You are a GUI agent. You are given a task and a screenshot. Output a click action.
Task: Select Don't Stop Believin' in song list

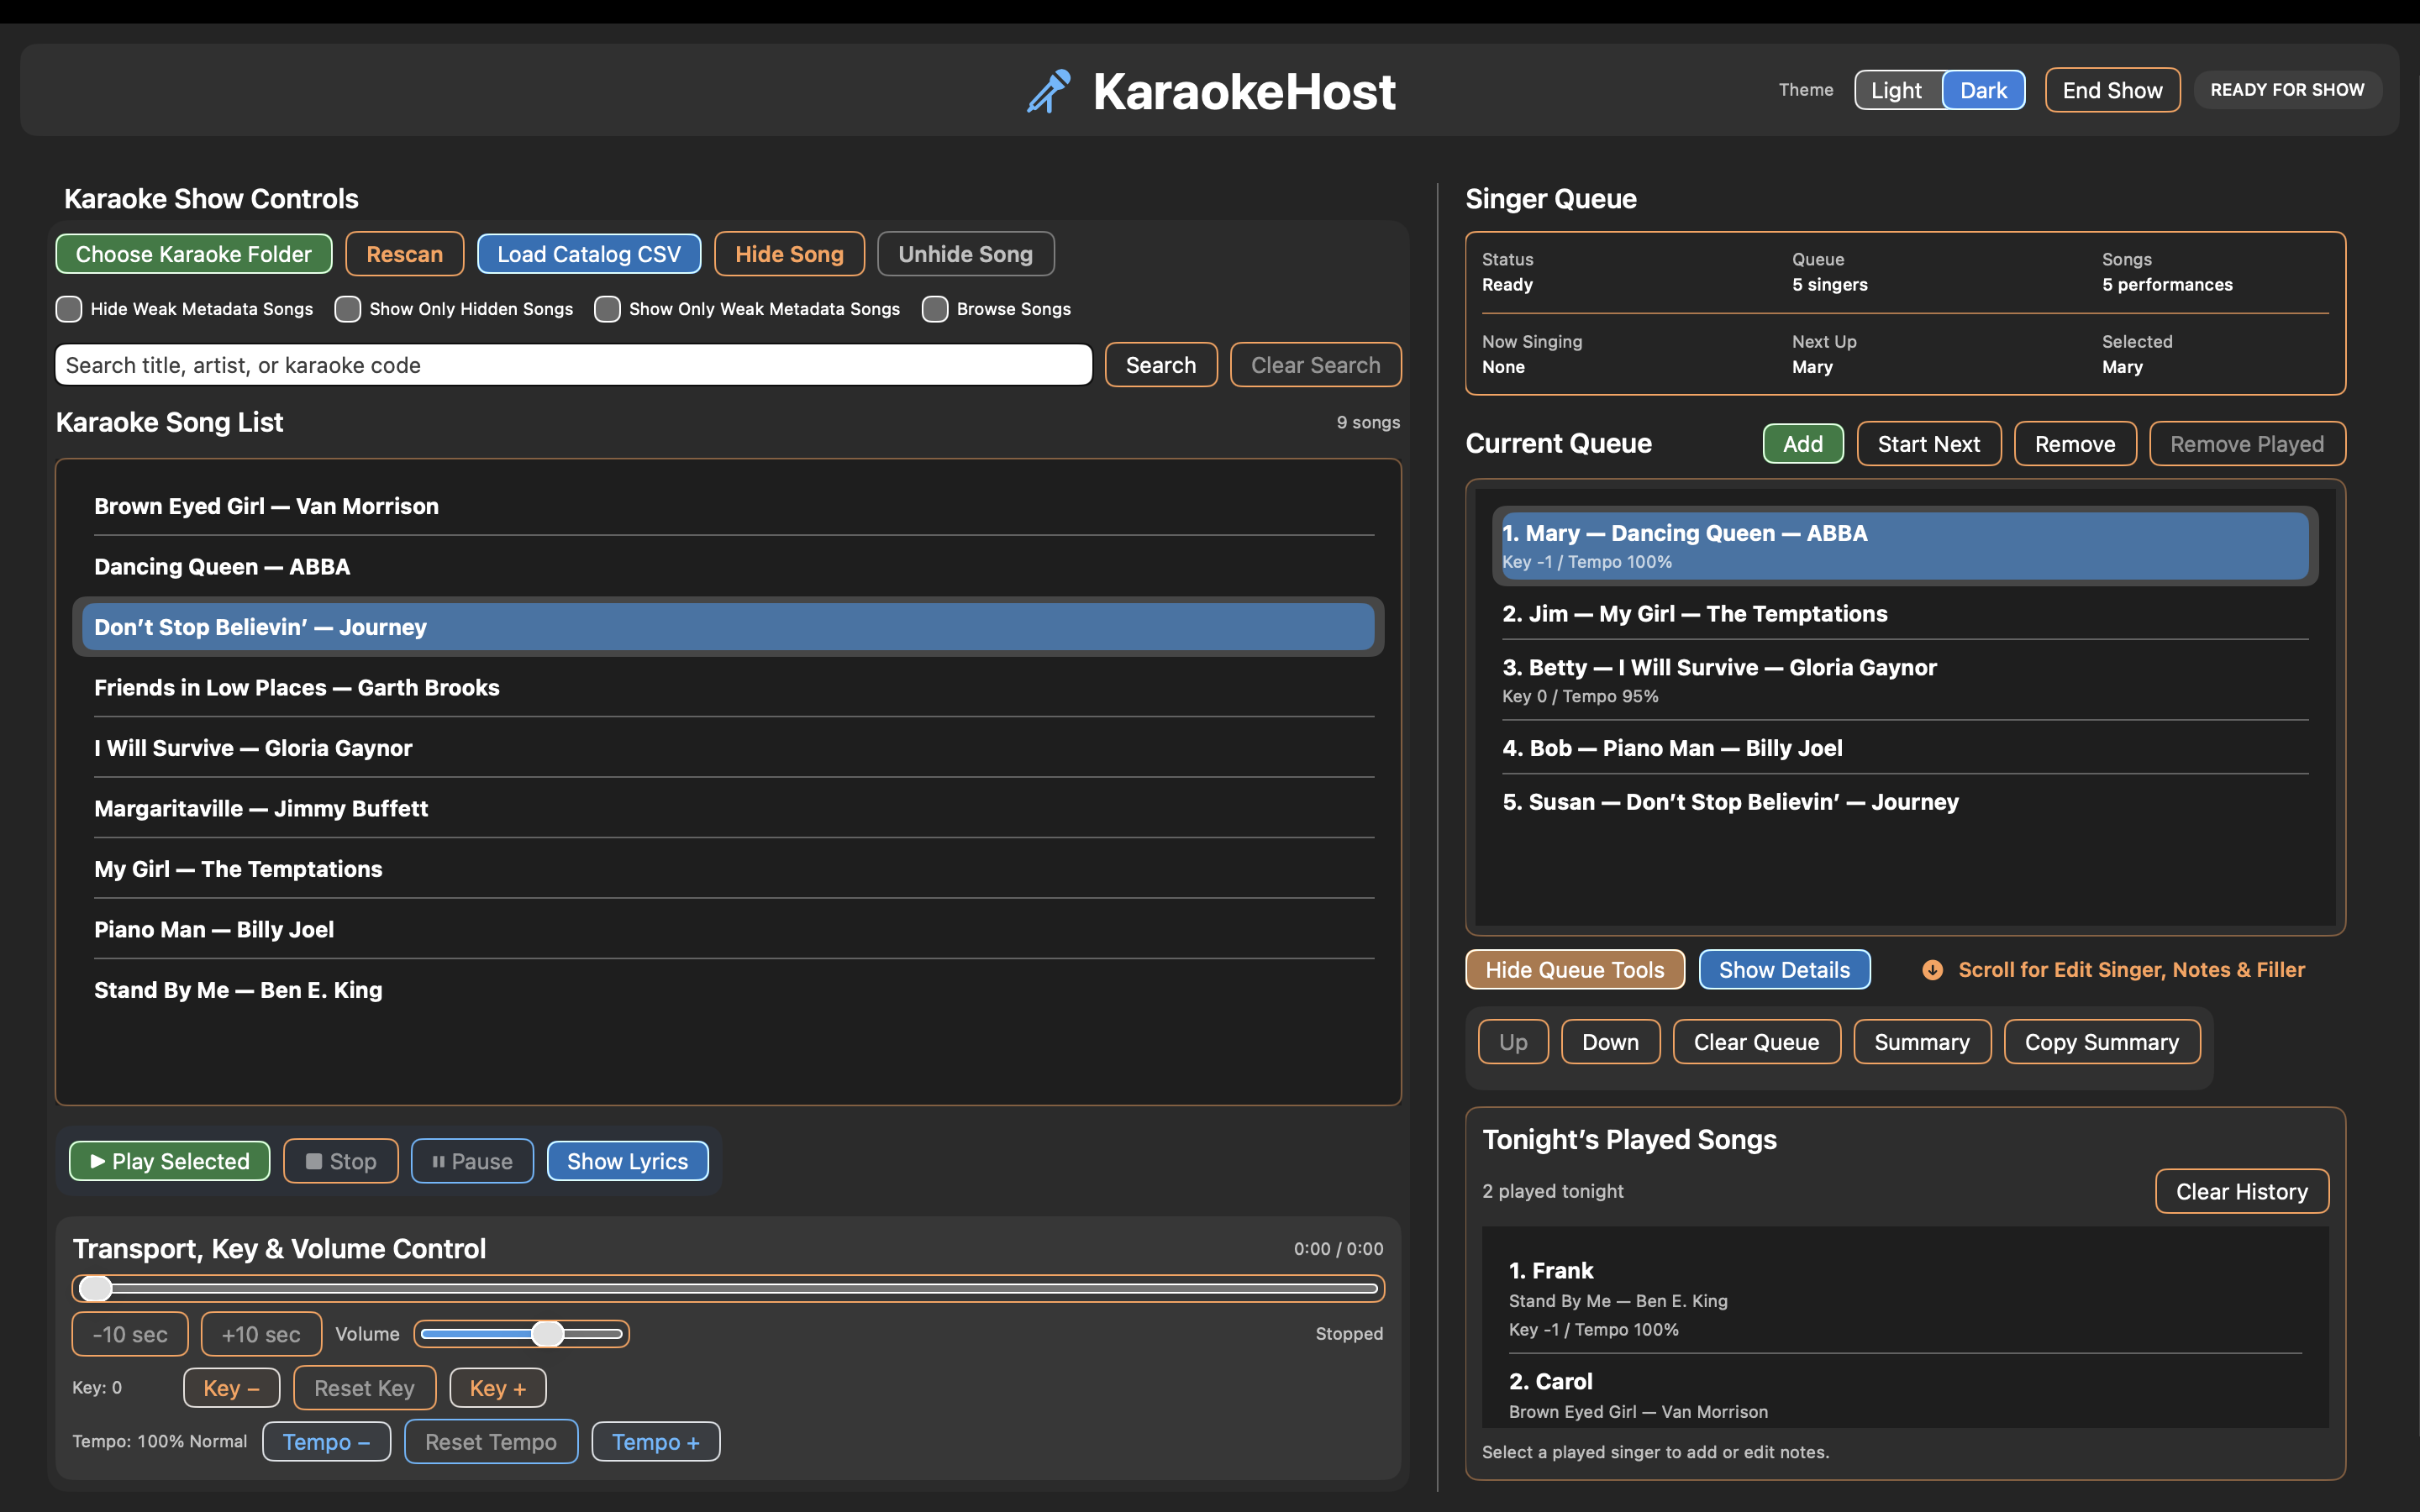[x=728, y=627]
